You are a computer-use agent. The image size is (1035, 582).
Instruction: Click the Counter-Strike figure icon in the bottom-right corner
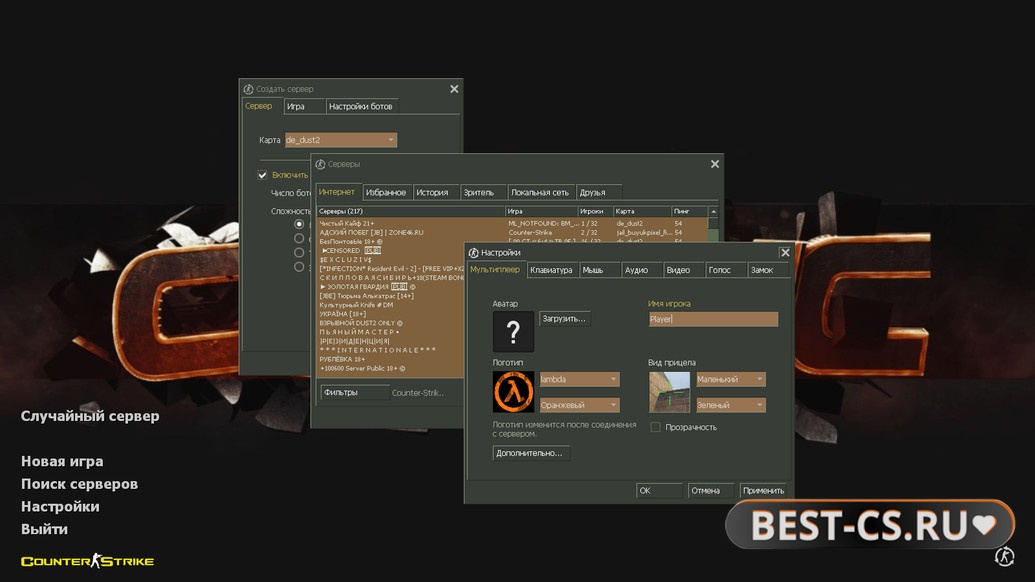click(1005, 556)
